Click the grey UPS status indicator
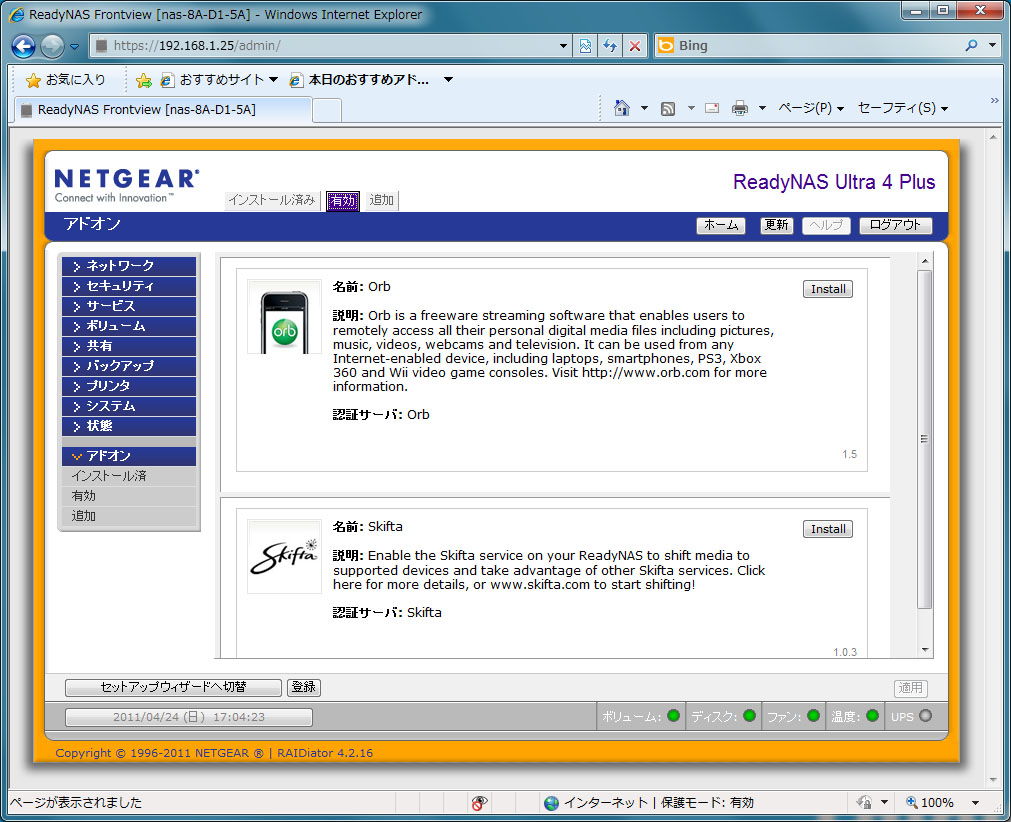 925,716
